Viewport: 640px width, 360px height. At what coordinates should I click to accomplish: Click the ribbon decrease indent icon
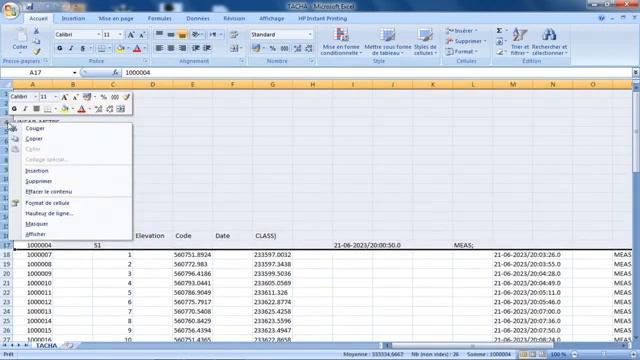tap(196, 48)
